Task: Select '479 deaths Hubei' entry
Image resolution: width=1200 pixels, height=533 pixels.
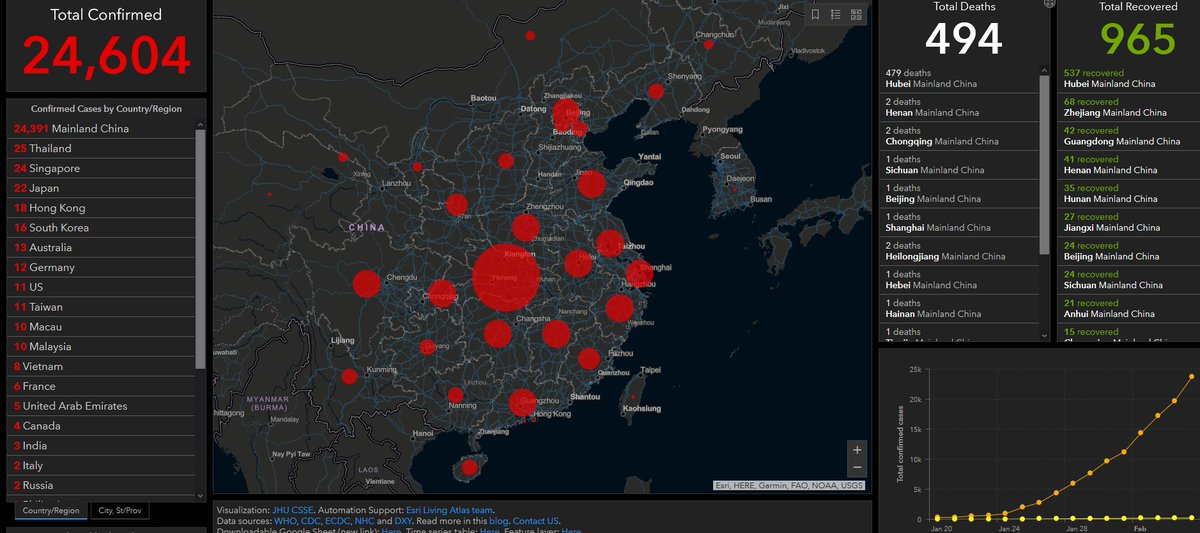Action: pyautogui.click(x=961, y=79)
